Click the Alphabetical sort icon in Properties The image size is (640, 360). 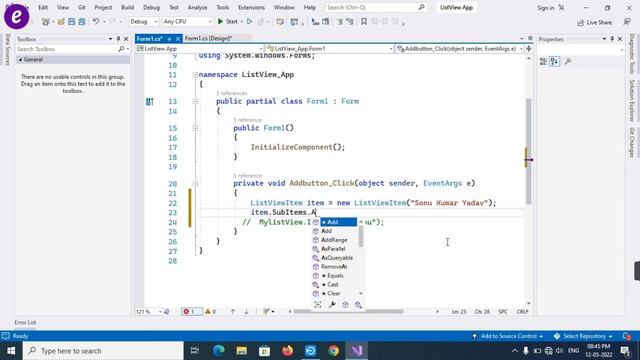click(x=554, y=62)
